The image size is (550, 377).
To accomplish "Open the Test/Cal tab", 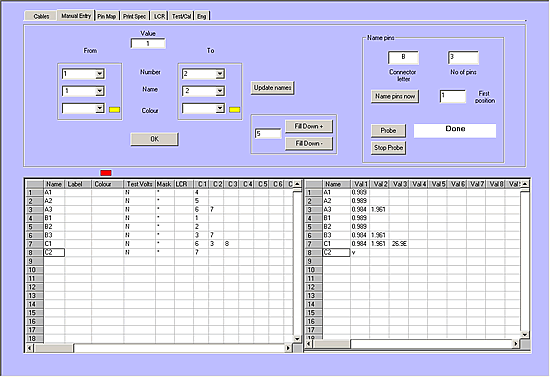I will [x=181, y=16].
